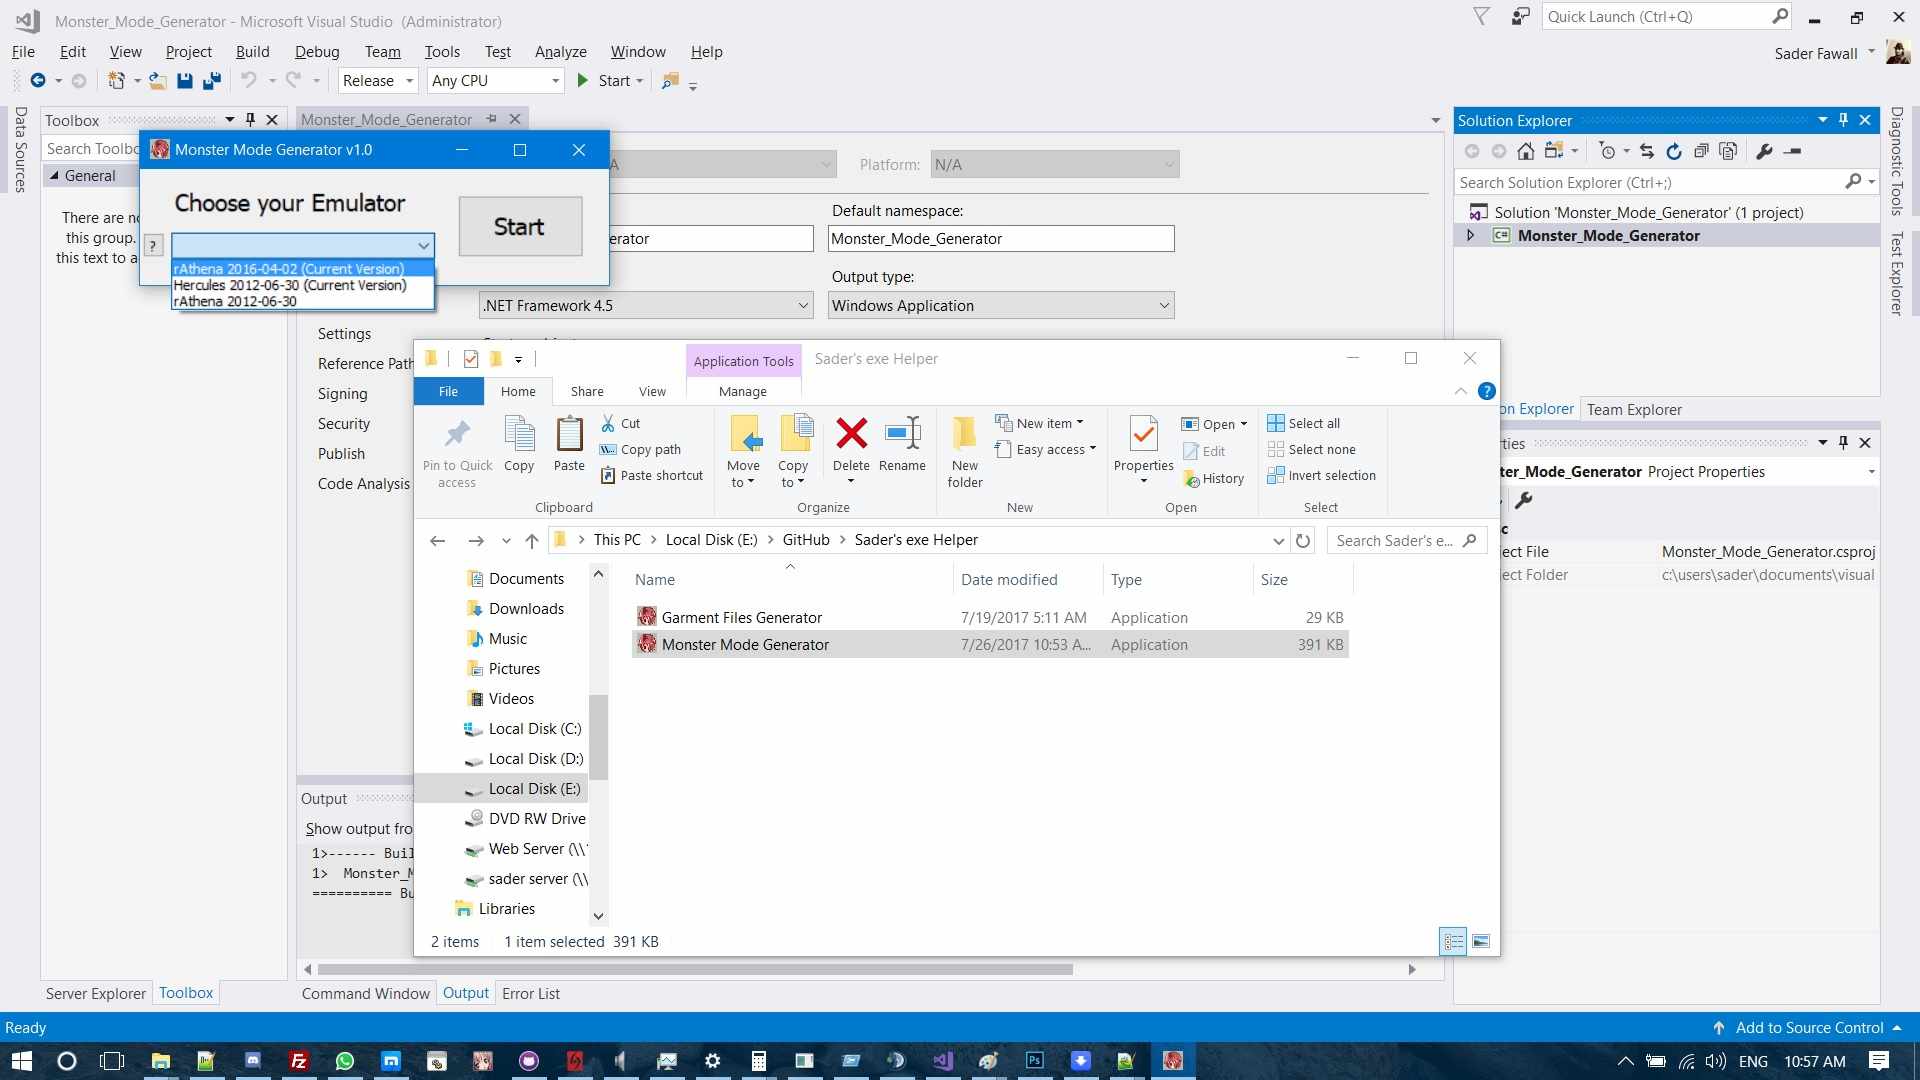Switch to Error List tab
The image size is (1920, 1080).
[x=531, y=993]
